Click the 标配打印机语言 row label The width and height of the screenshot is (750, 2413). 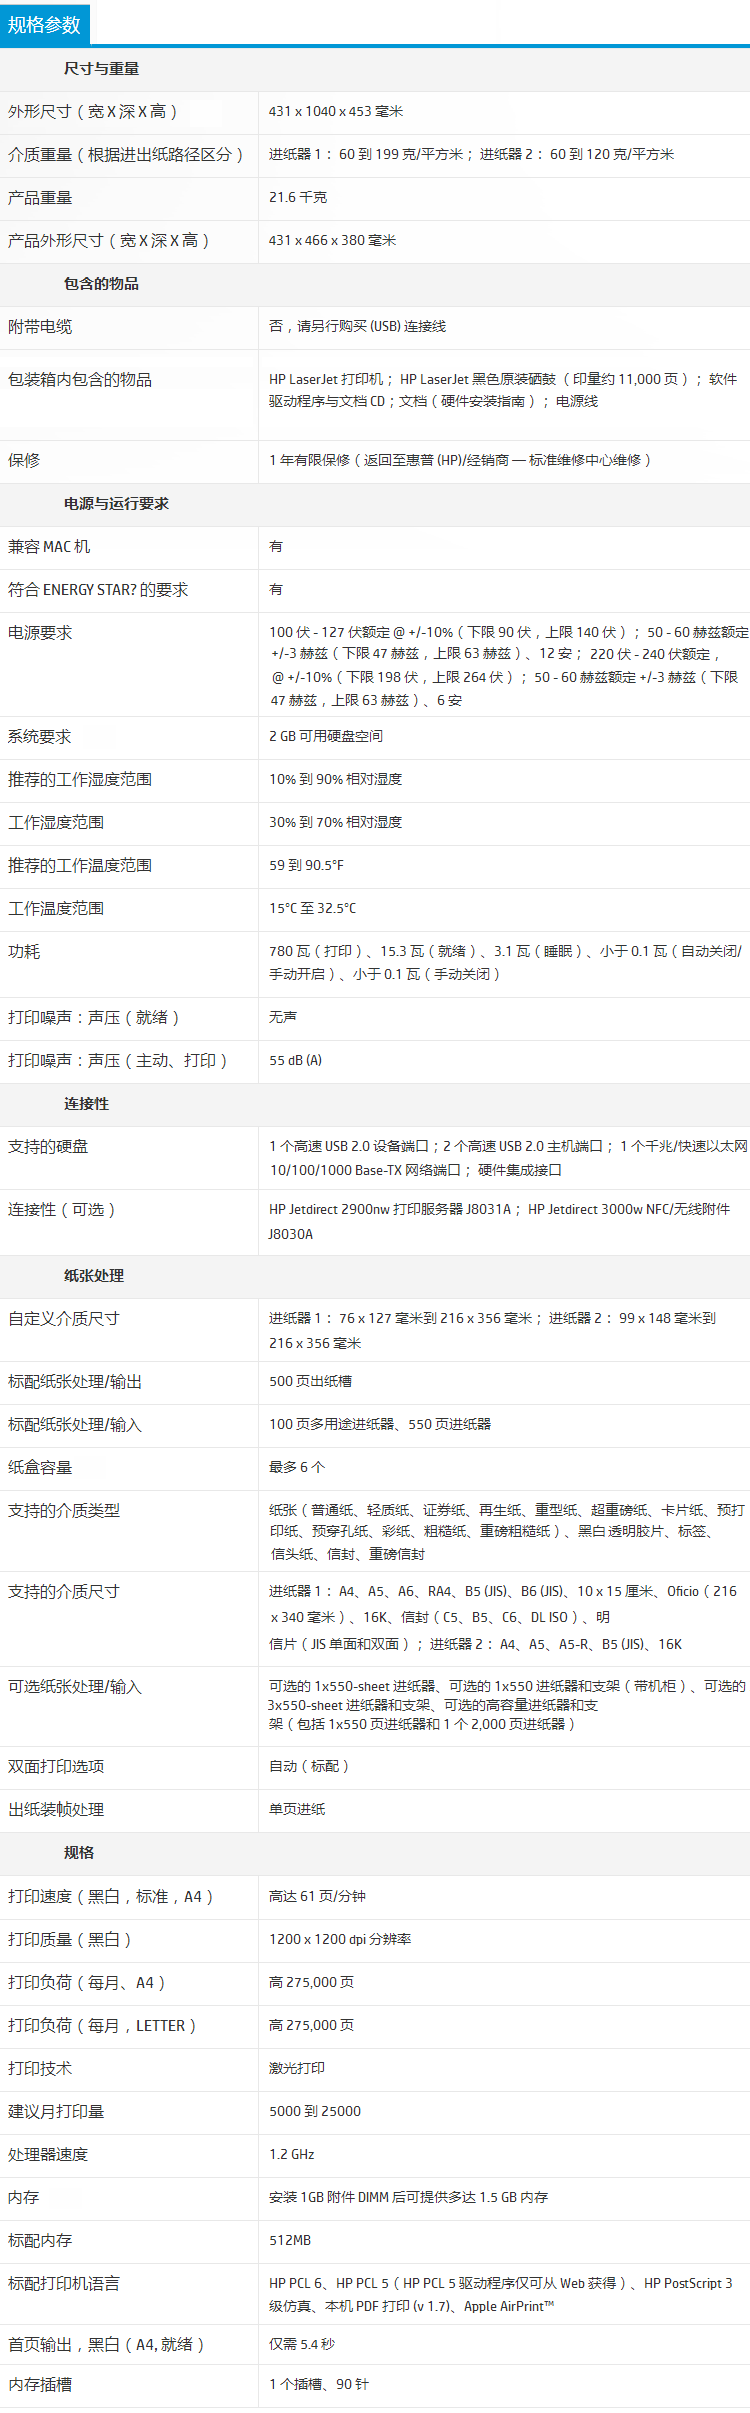pyautogui.click(x=64, y=2284)
